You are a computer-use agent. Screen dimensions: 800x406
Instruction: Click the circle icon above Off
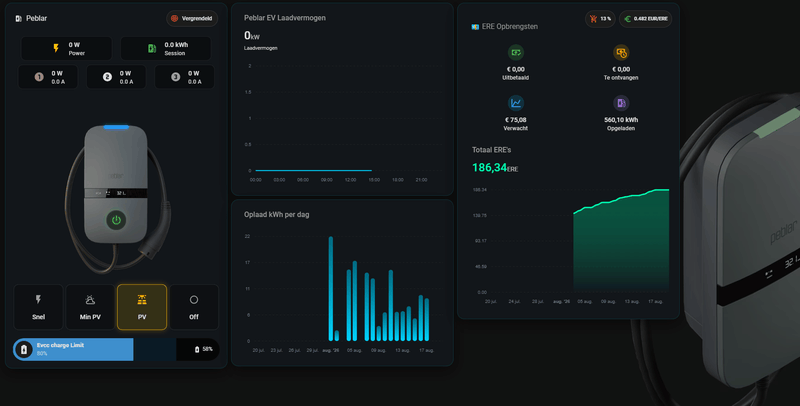point(194,300)
